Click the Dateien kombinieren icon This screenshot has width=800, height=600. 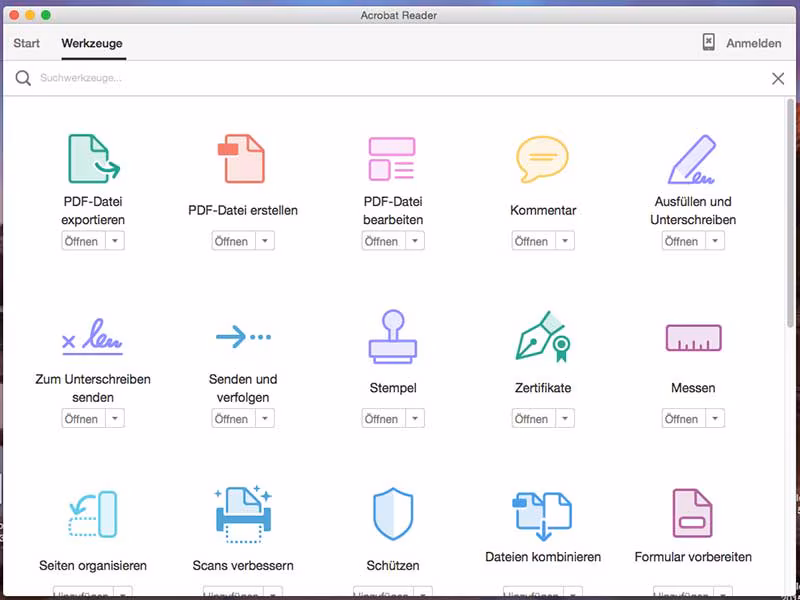[x=542, y=515]
